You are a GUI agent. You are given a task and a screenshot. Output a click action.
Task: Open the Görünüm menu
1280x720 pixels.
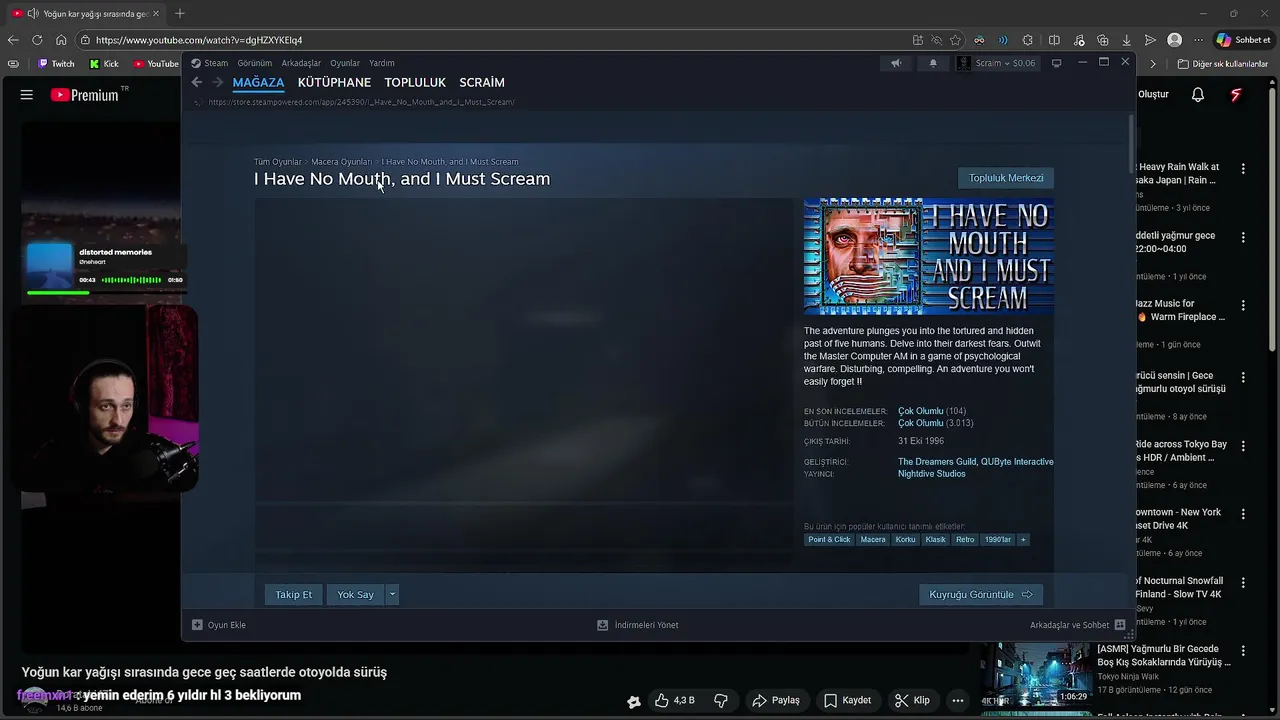pos(254,63)
